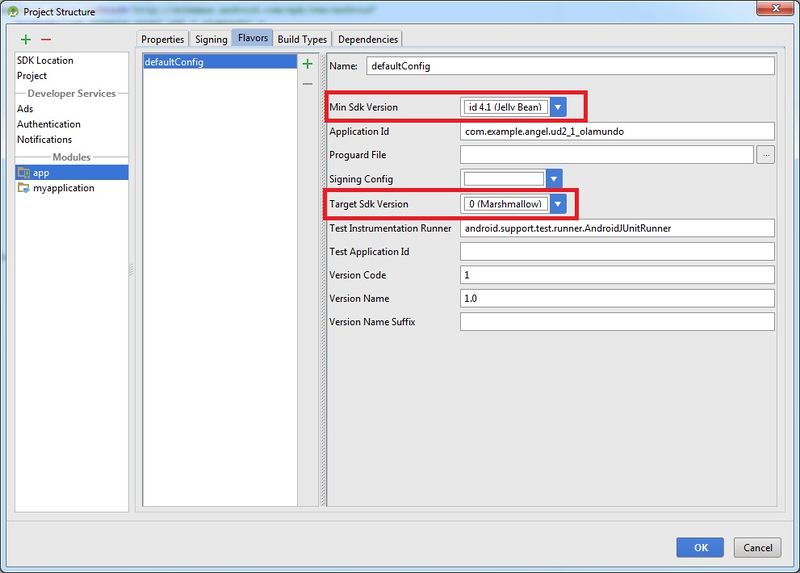Select the myapplication module
This screenshot has height=573, width=800.
point(71,188)
